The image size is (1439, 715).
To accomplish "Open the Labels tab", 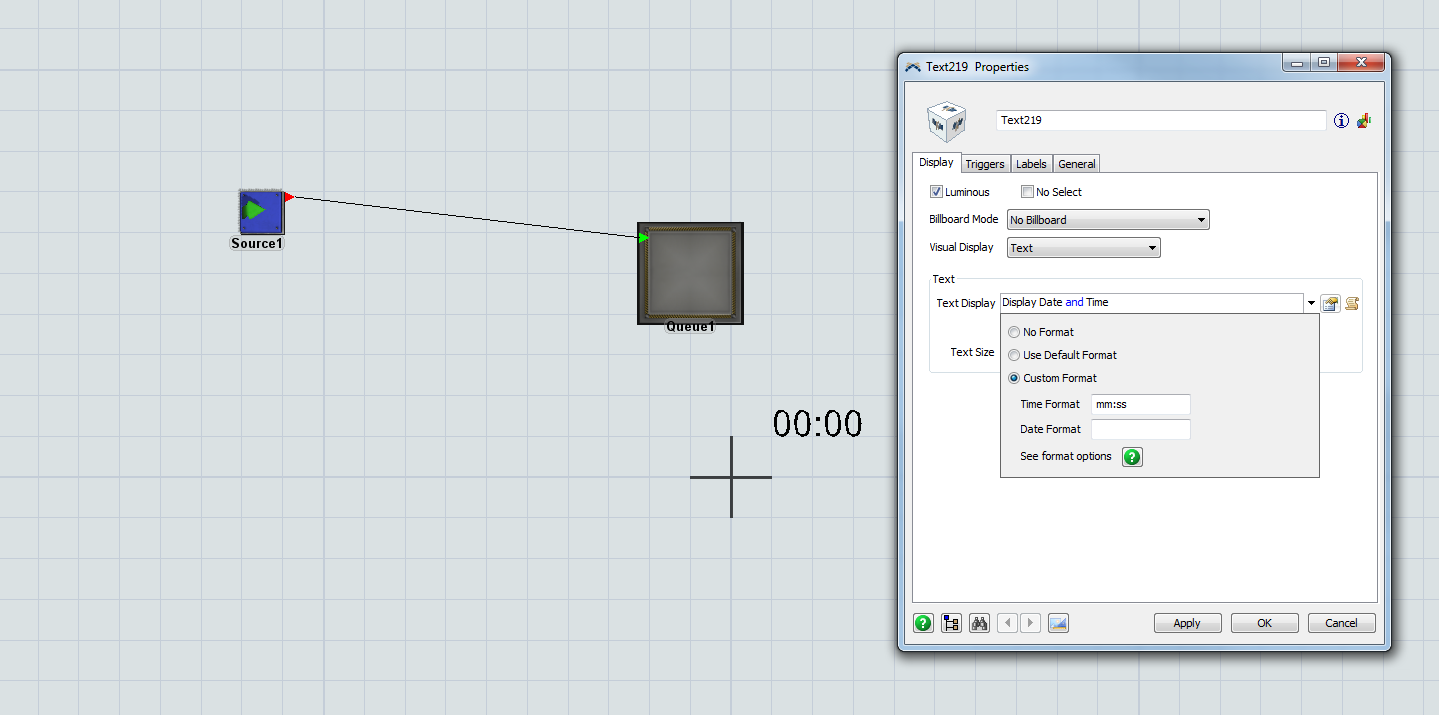I will 1031,164.
